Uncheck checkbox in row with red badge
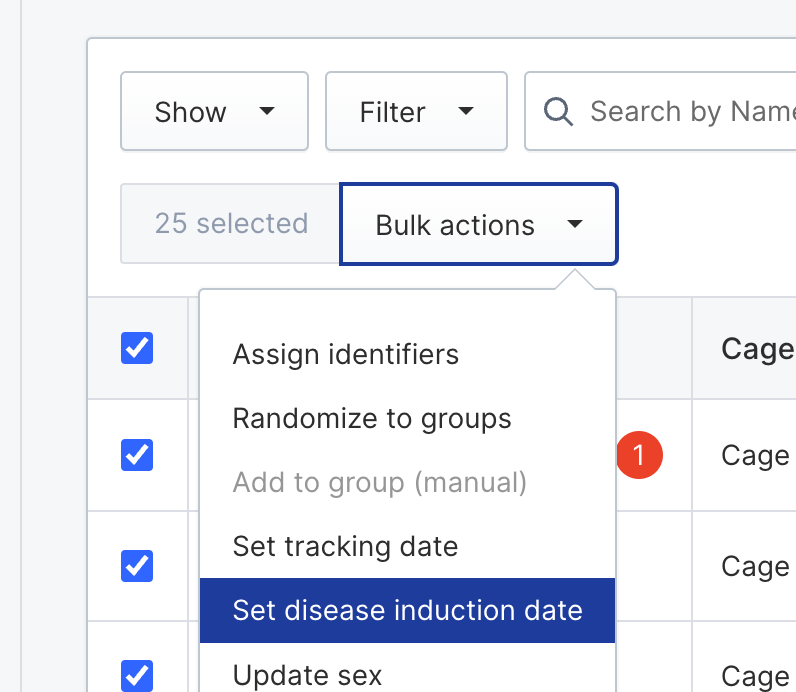The width and height of the screenshot is (796, 692). click(137, 455)
